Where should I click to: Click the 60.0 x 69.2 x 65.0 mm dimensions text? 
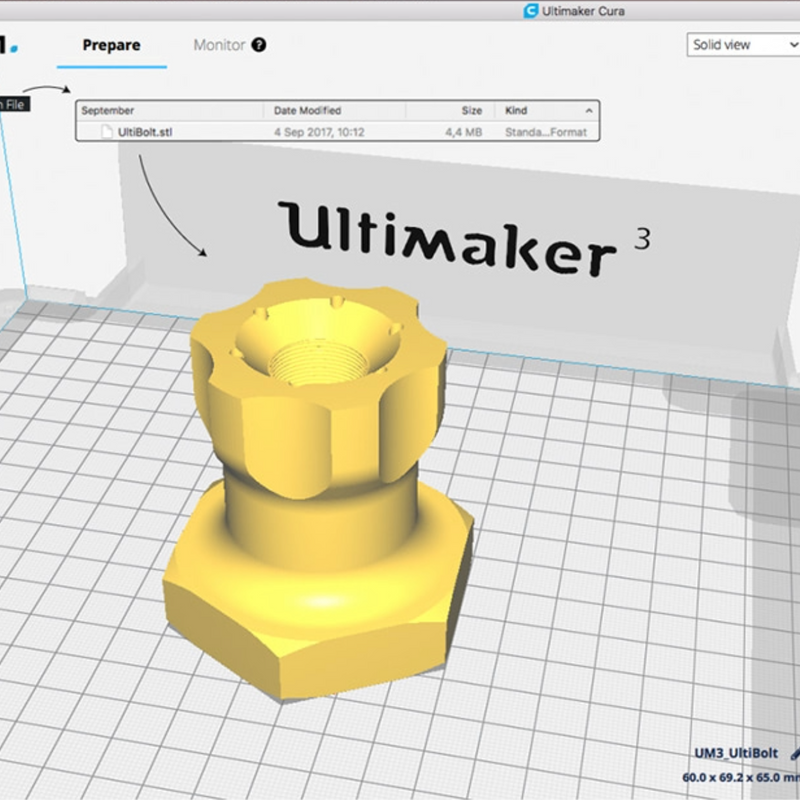[x=741, y=778]
